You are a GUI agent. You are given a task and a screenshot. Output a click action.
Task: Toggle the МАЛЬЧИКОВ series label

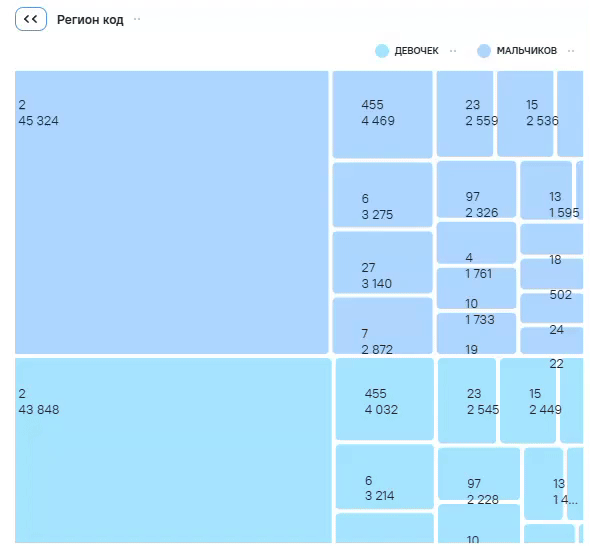[x=526, y=51]
